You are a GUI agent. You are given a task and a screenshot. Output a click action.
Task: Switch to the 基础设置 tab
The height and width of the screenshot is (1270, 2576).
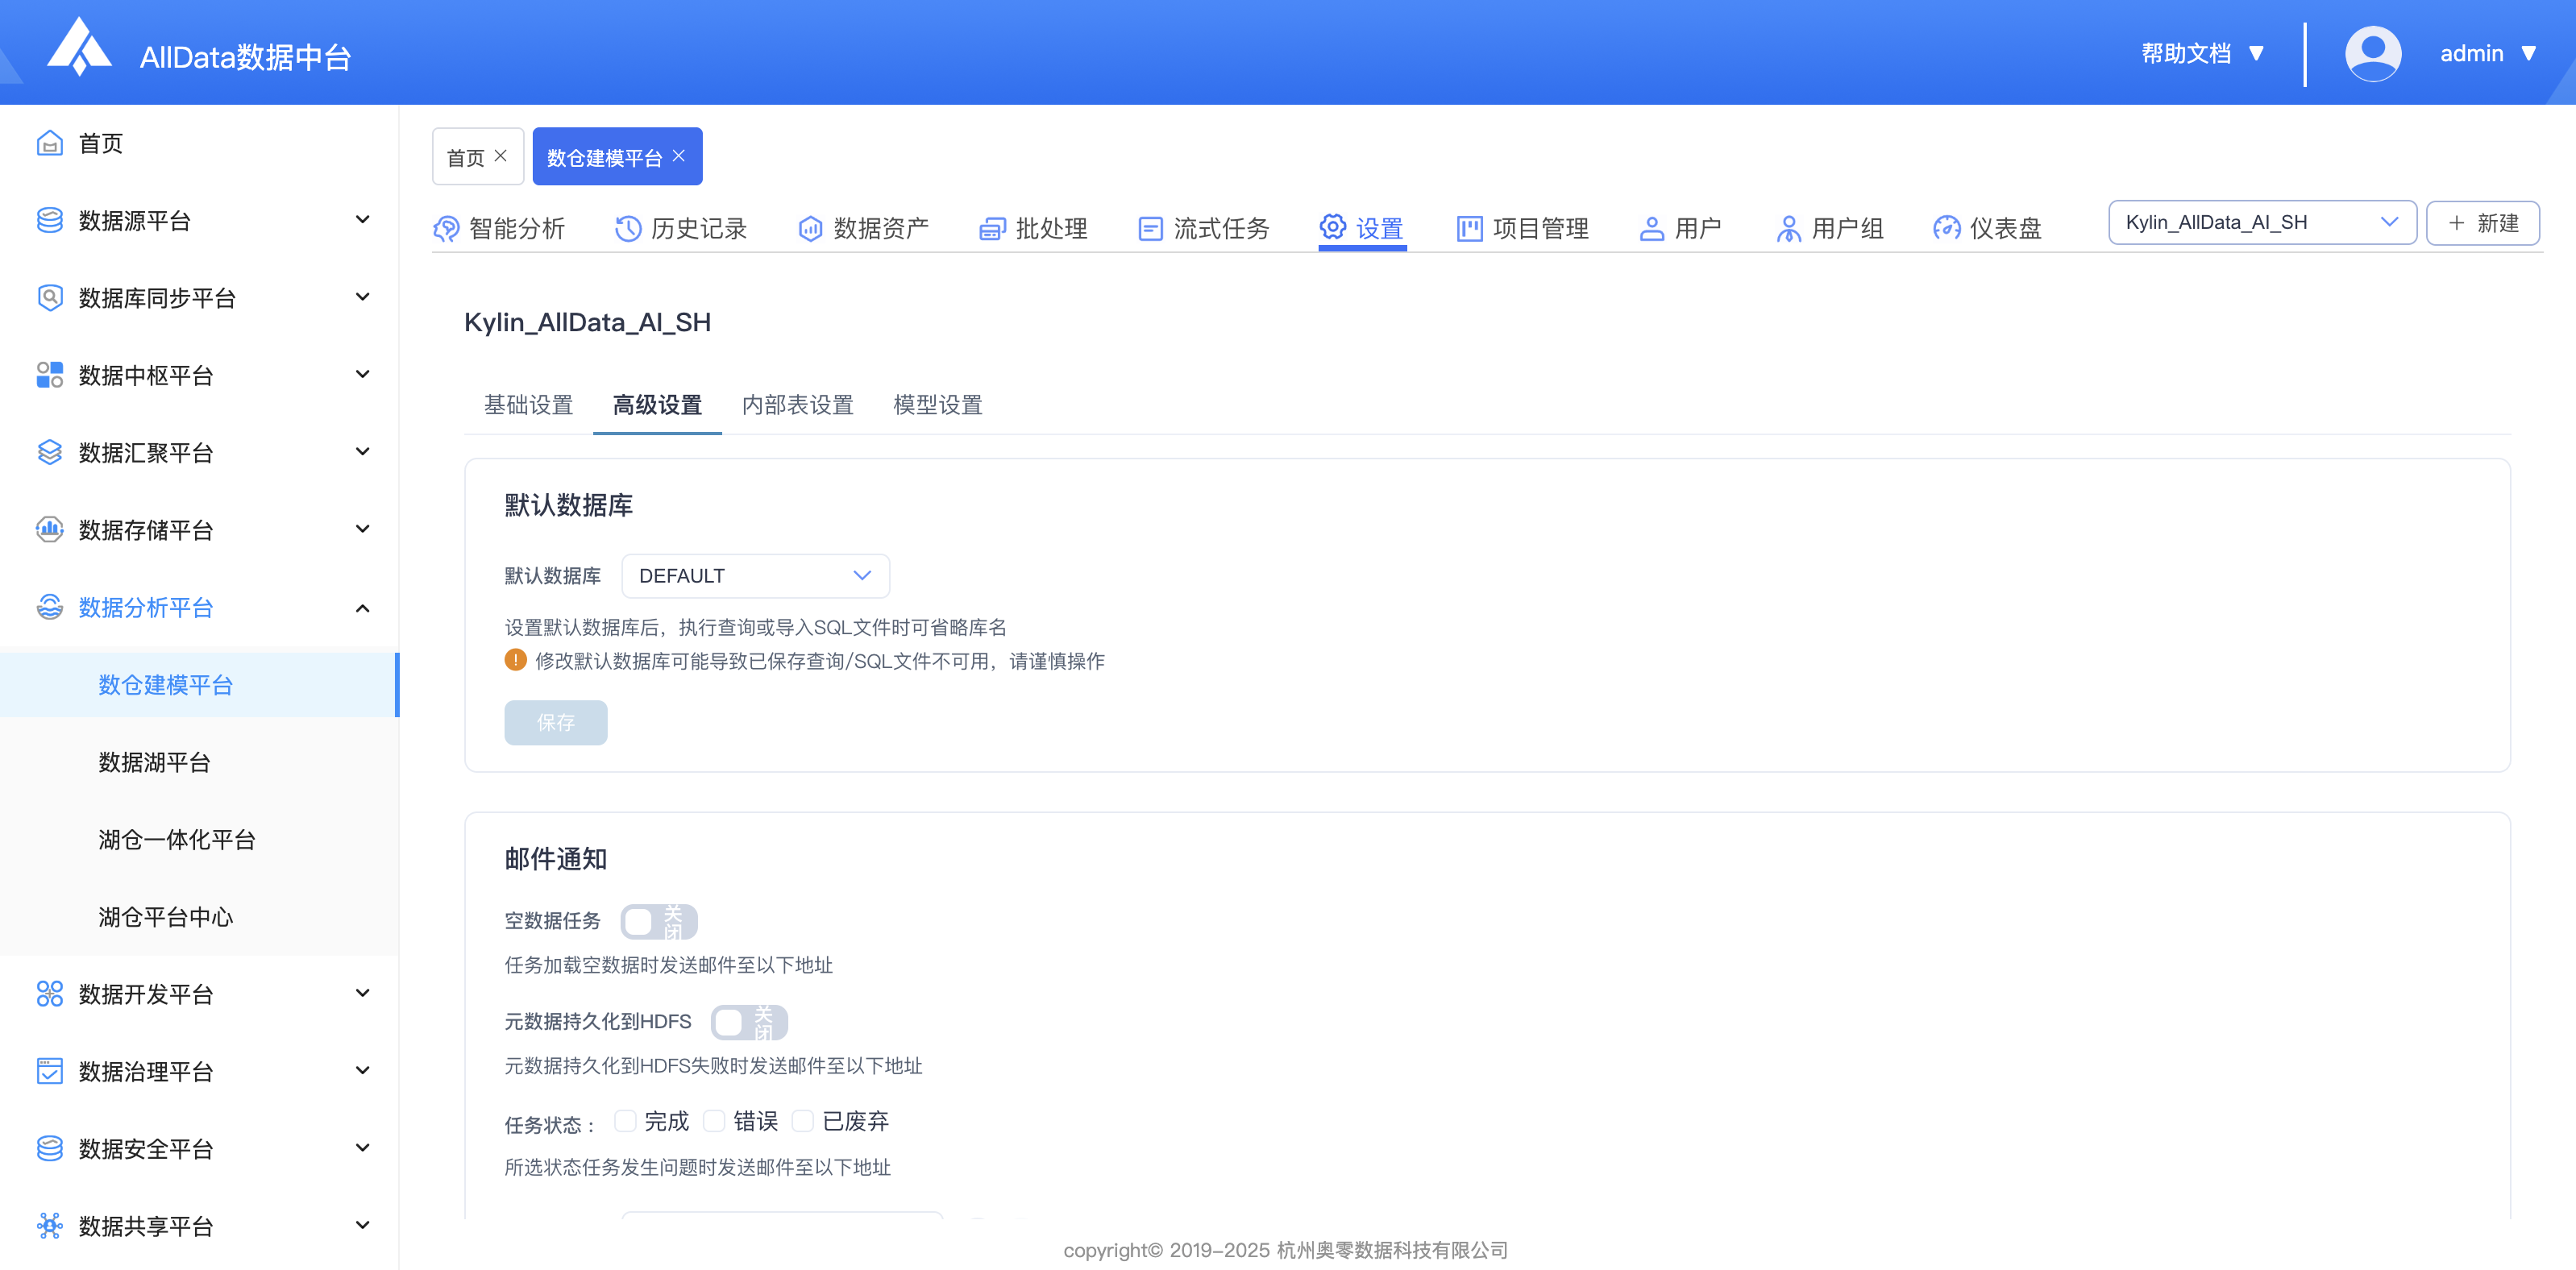(528, 405)
